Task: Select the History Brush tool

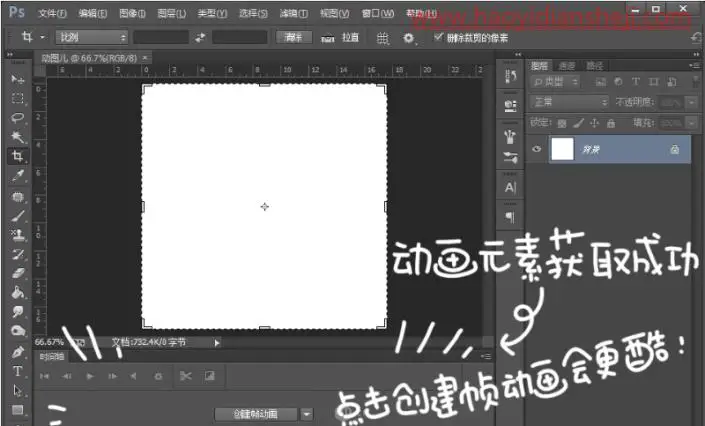Action: pos(18,254)
